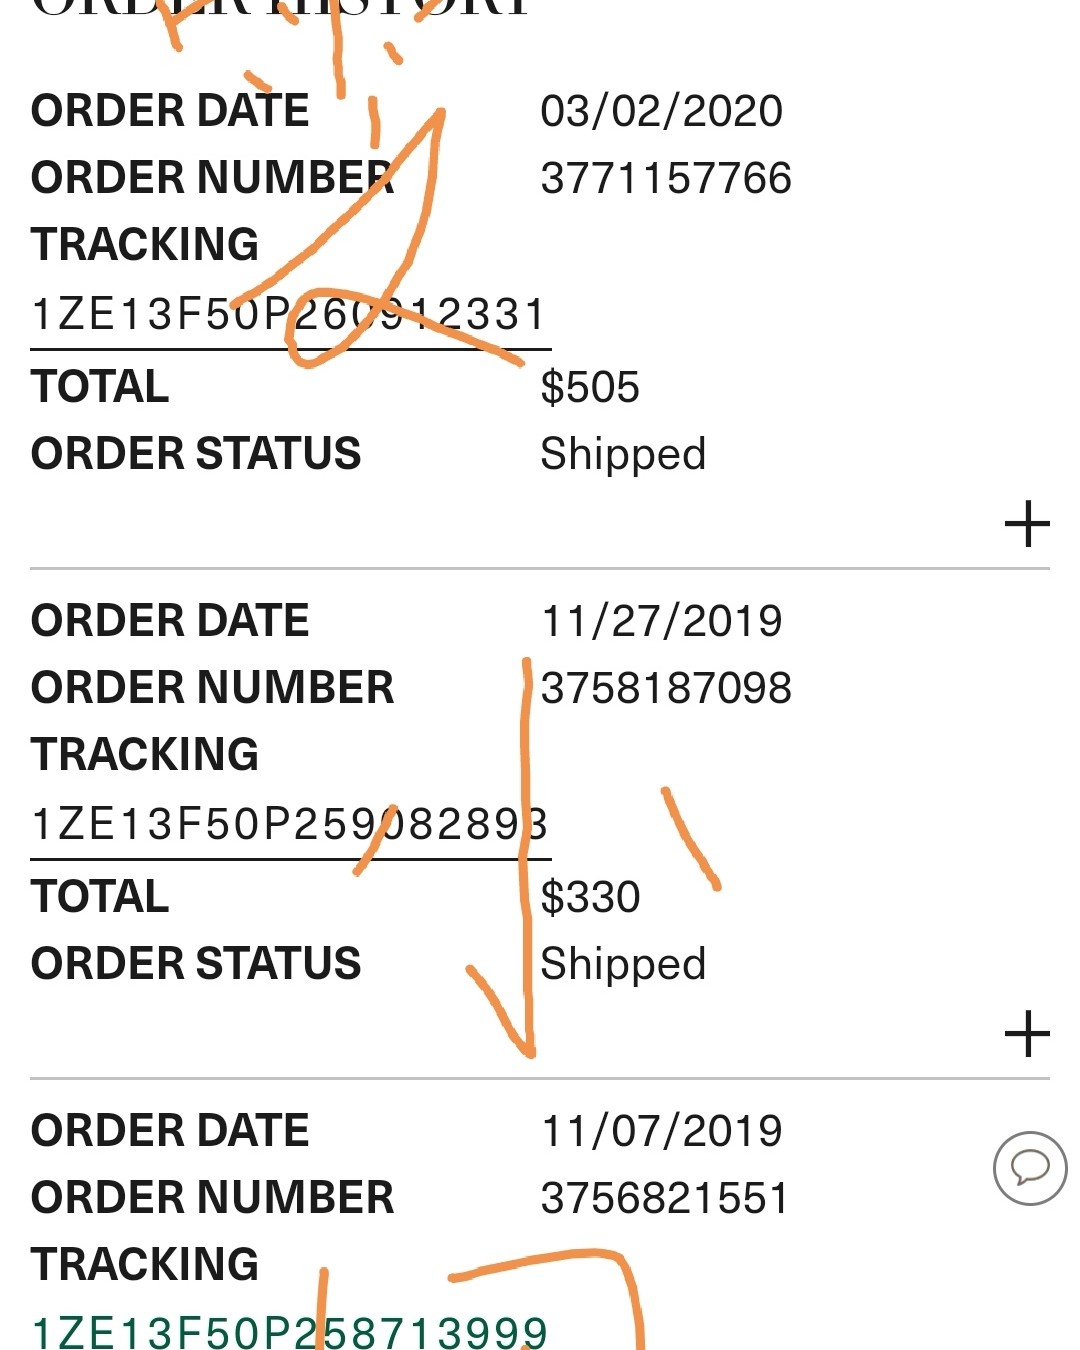Viewport: 1080px width, 1350px height.
Task: Select order number 3771157766
Action: click(666, 178)
